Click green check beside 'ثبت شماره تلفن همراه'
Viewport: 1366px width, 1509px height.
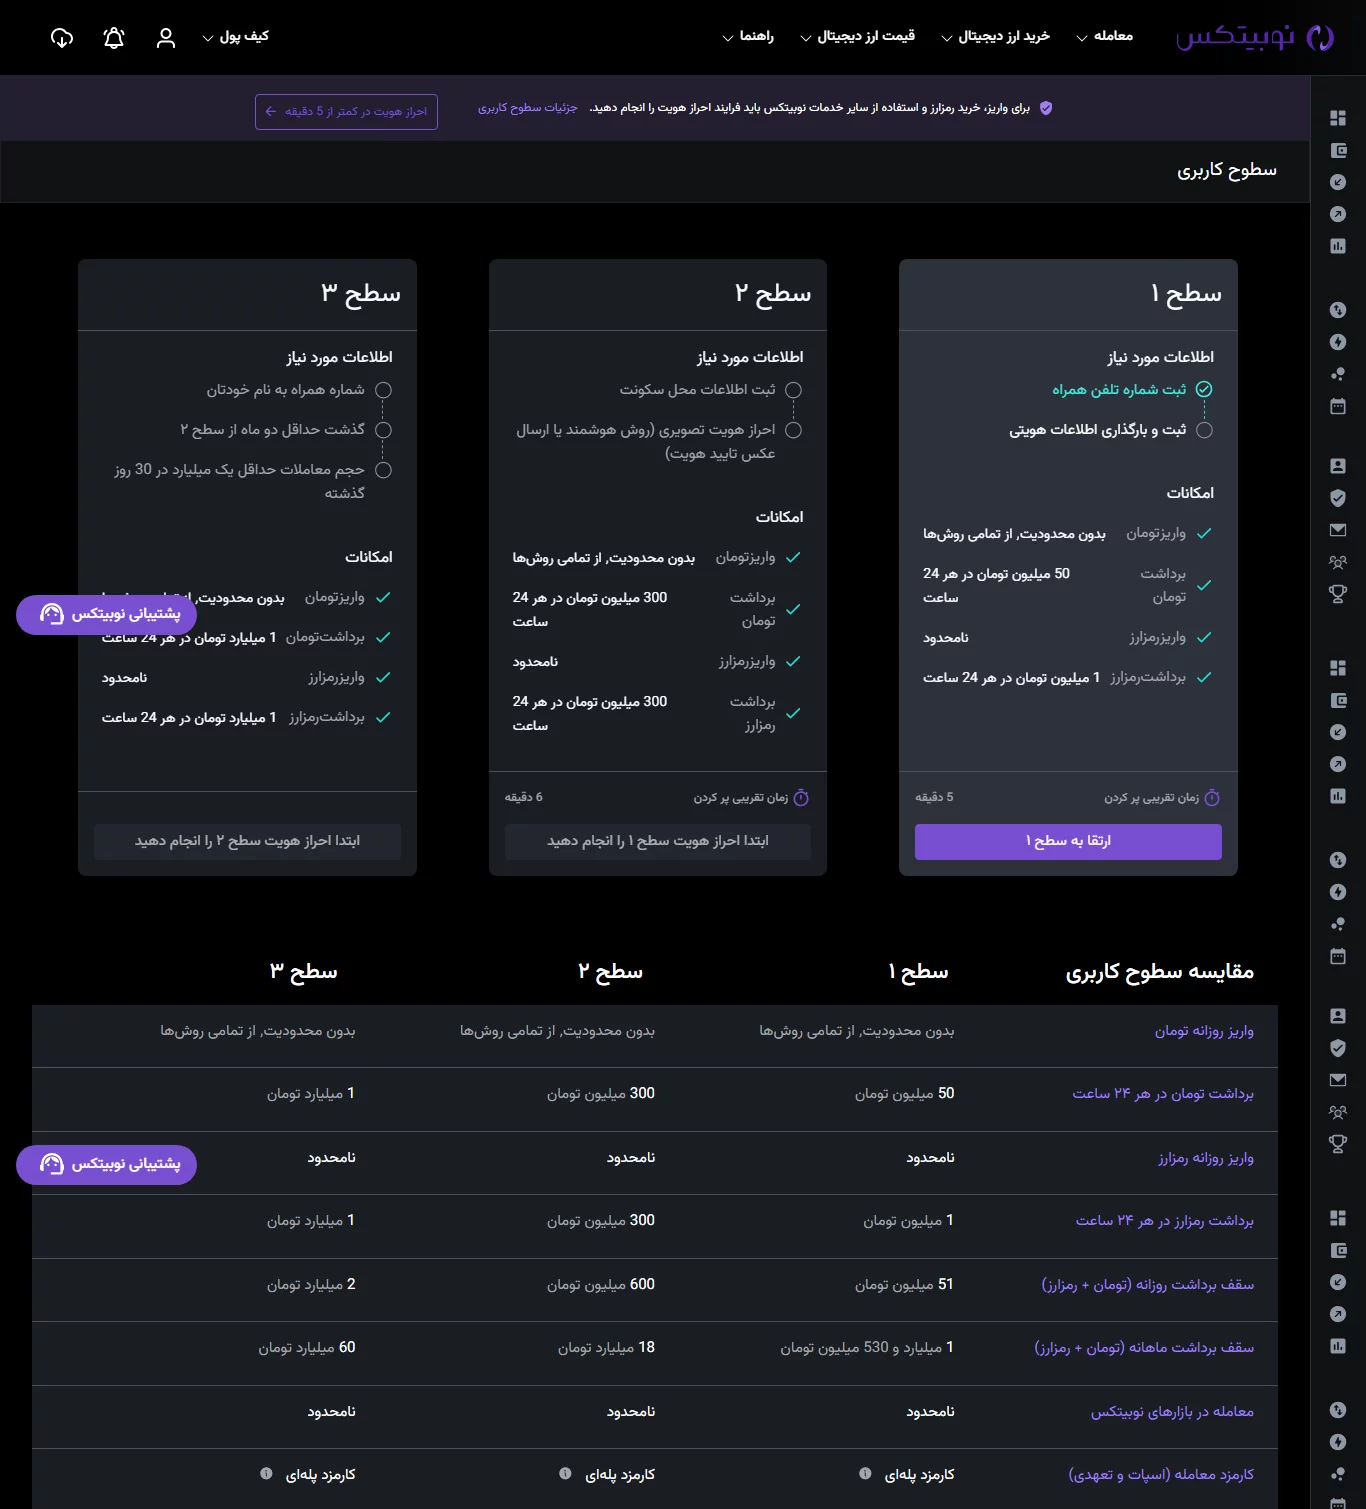(x=1204, y=389)
